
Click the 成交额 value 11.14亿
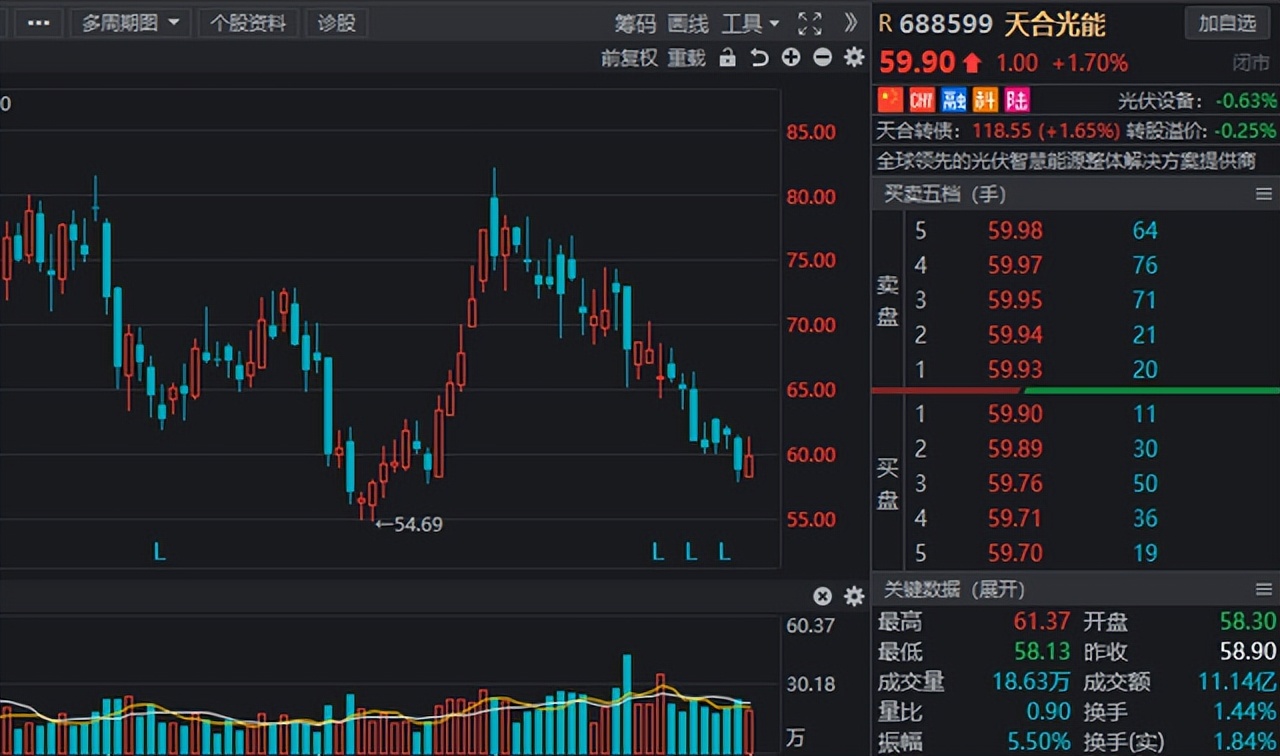pyautogui.click(x=1238, y=682)
